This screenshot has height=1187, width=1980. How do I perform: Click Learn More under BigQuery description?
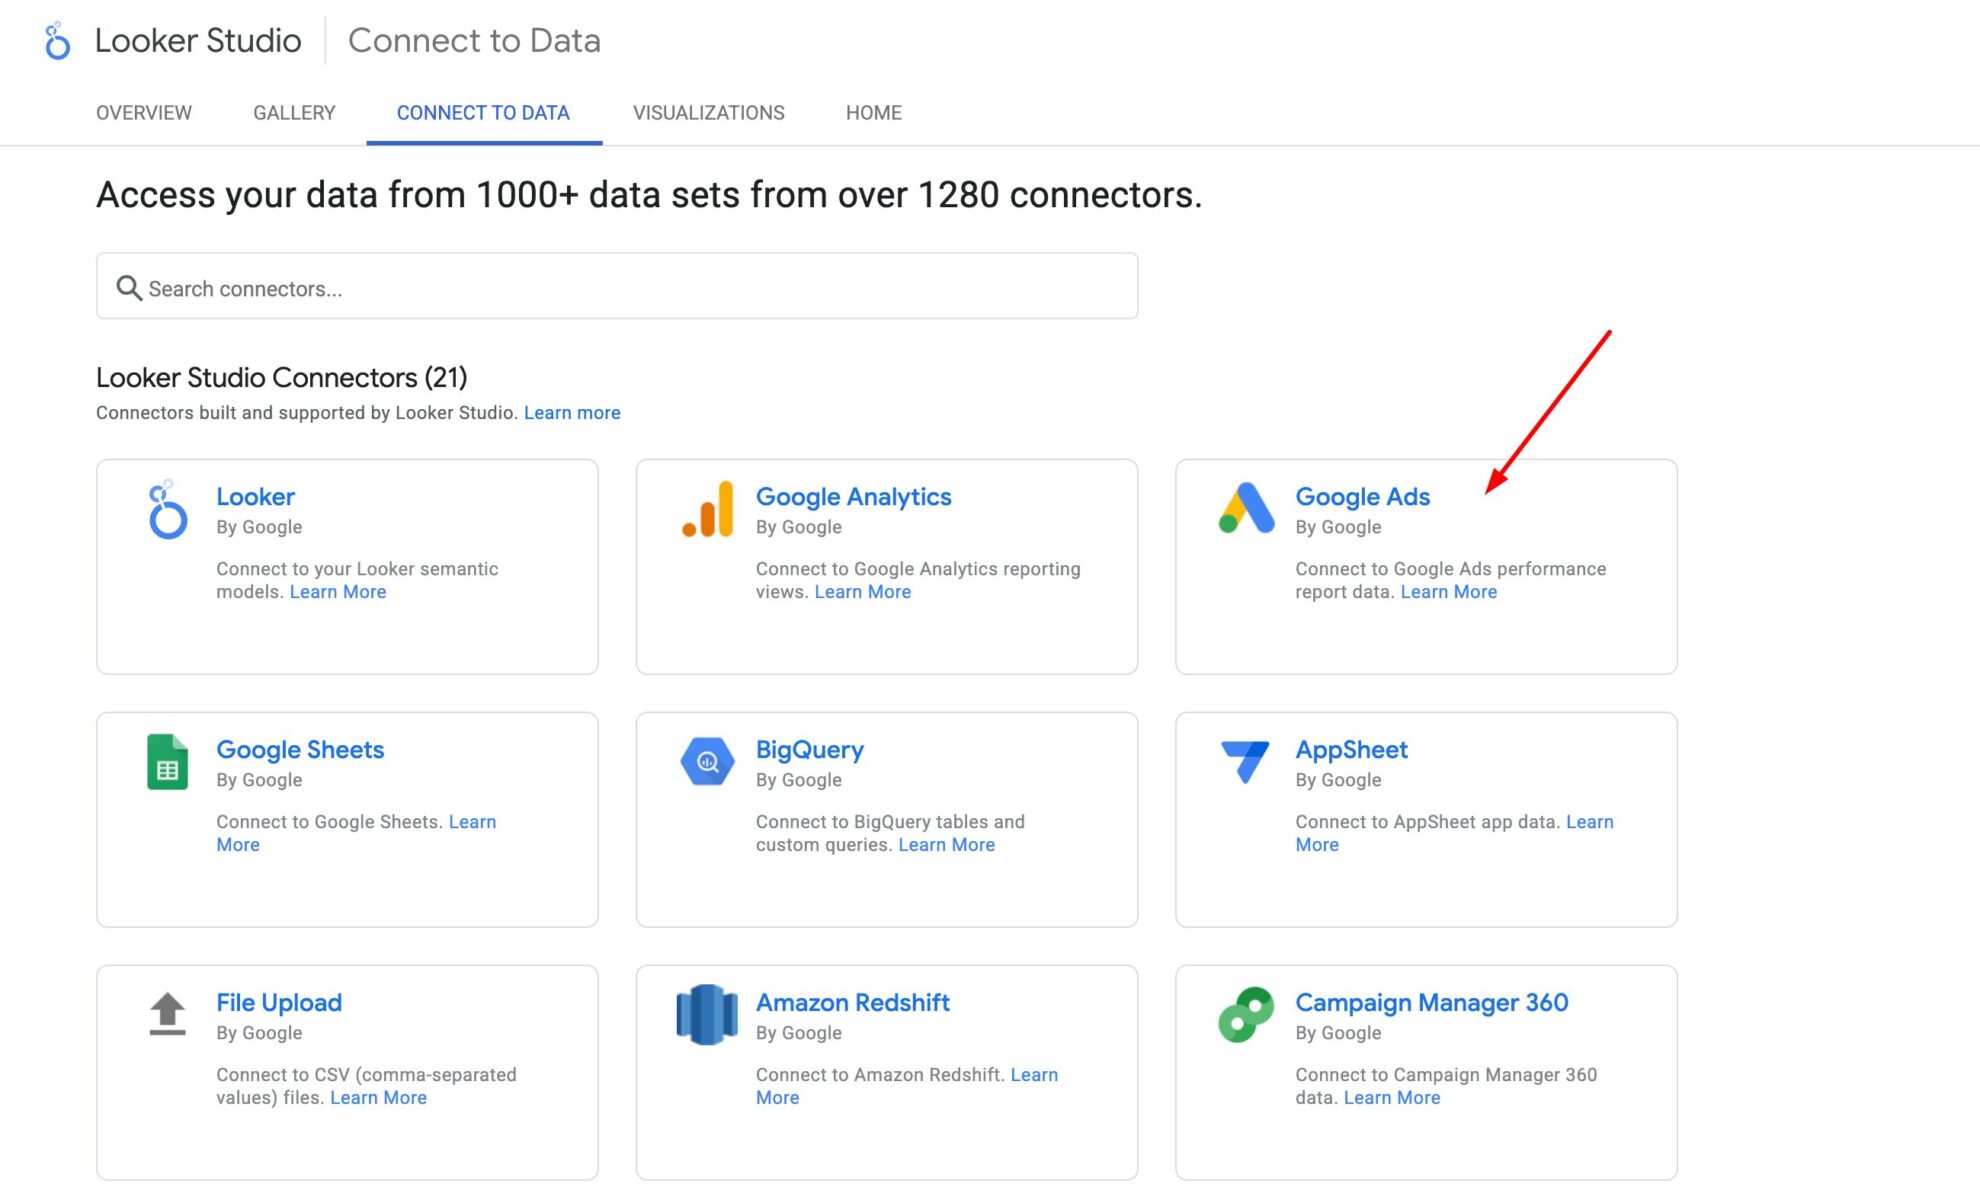tap(946, 845)
